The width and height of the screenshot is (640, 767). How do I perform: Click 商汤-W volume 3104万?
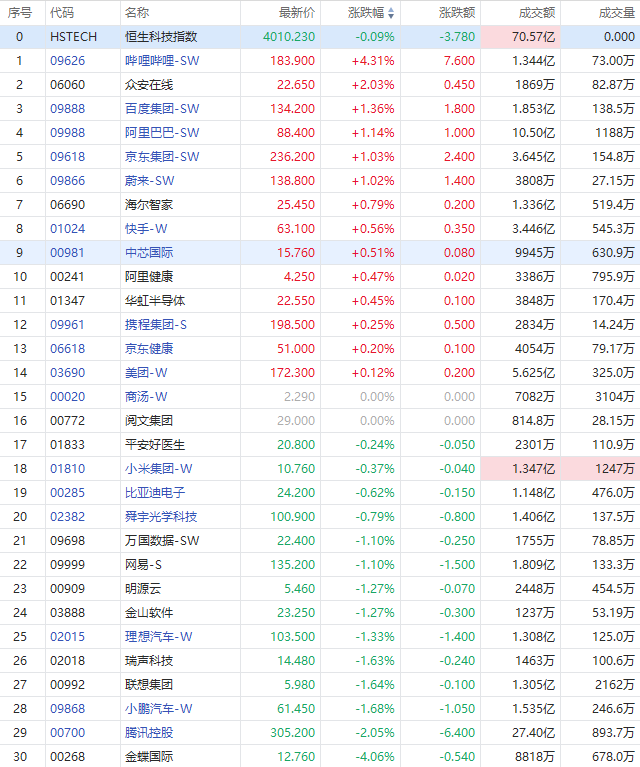point(615,396)
